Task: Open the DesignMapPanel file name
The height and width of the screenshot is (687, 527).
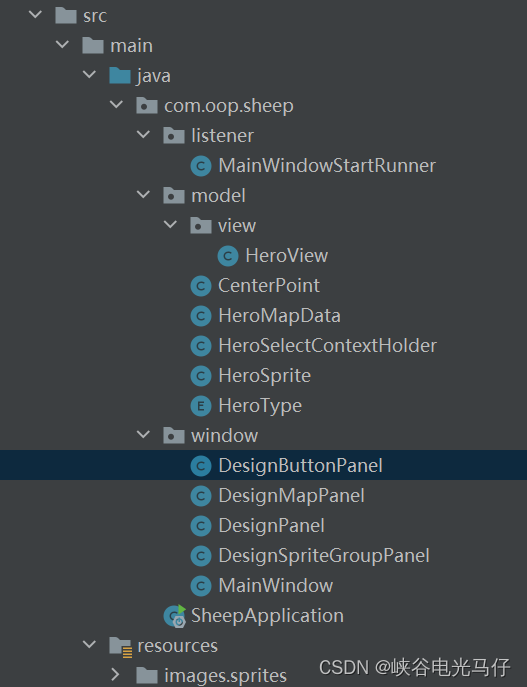Action: click(291, 496)
